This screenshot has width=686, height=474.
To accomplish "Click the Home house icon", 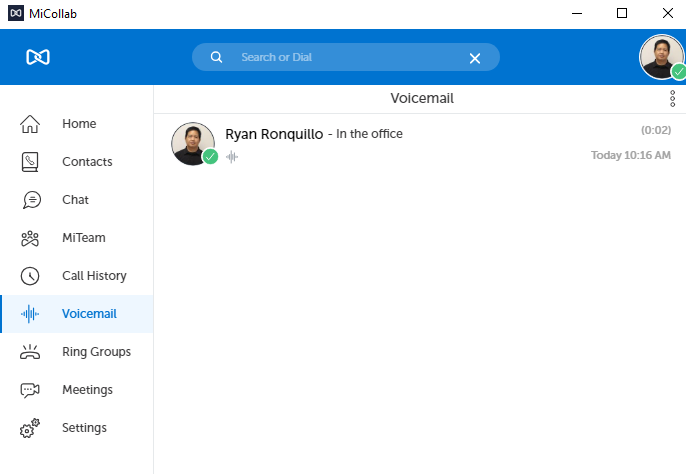I will pos(31,124).
